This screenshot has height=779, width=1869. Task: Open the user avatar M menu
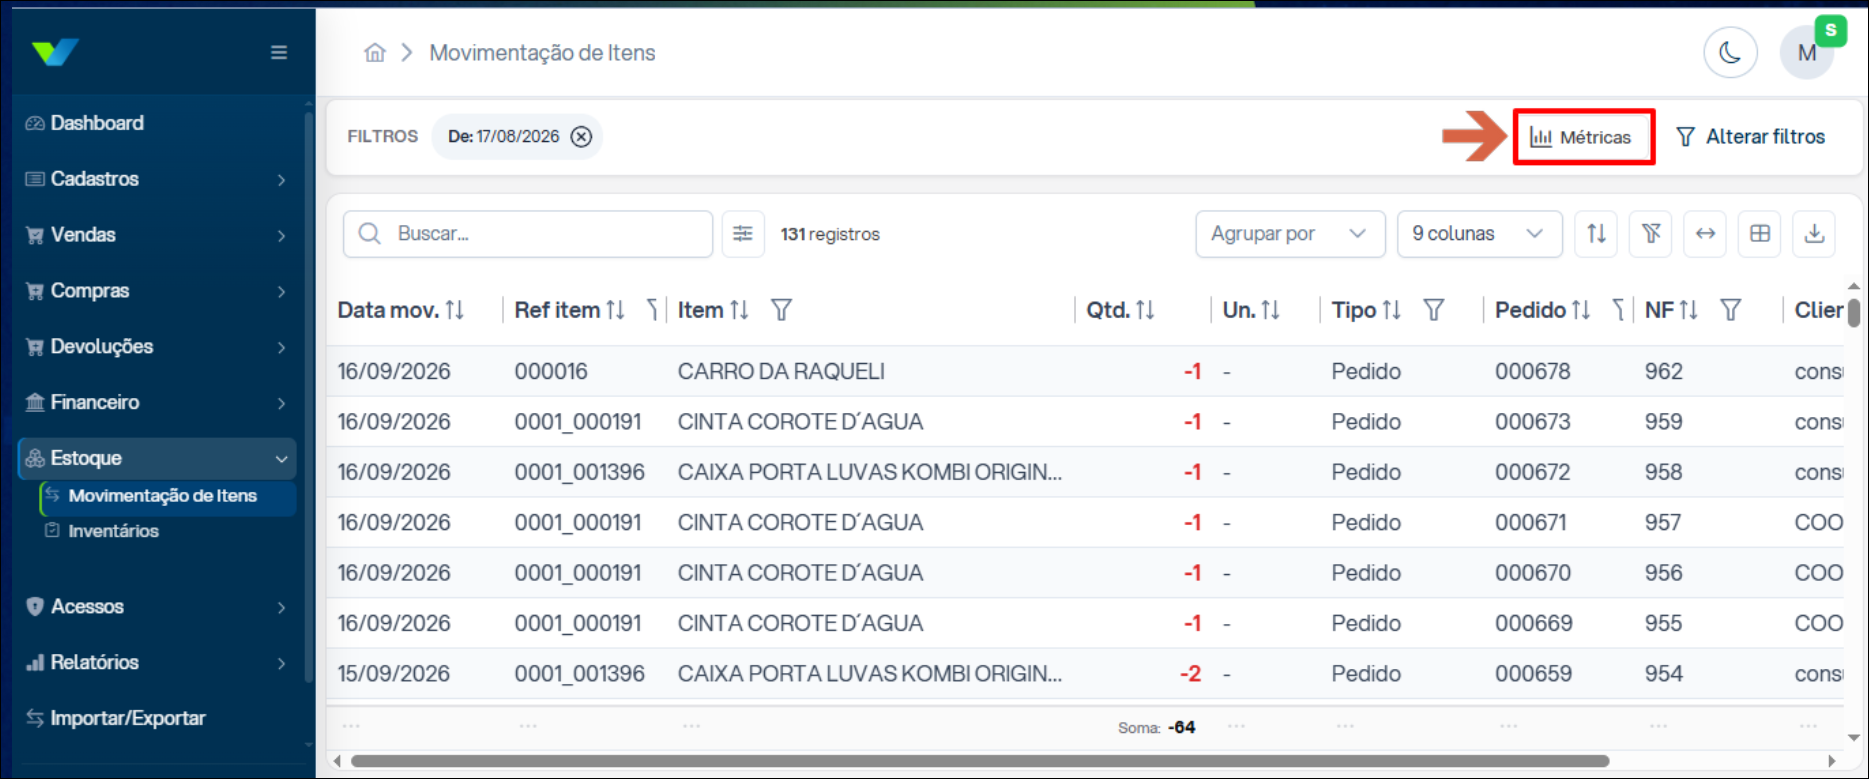click(1806, 53)
